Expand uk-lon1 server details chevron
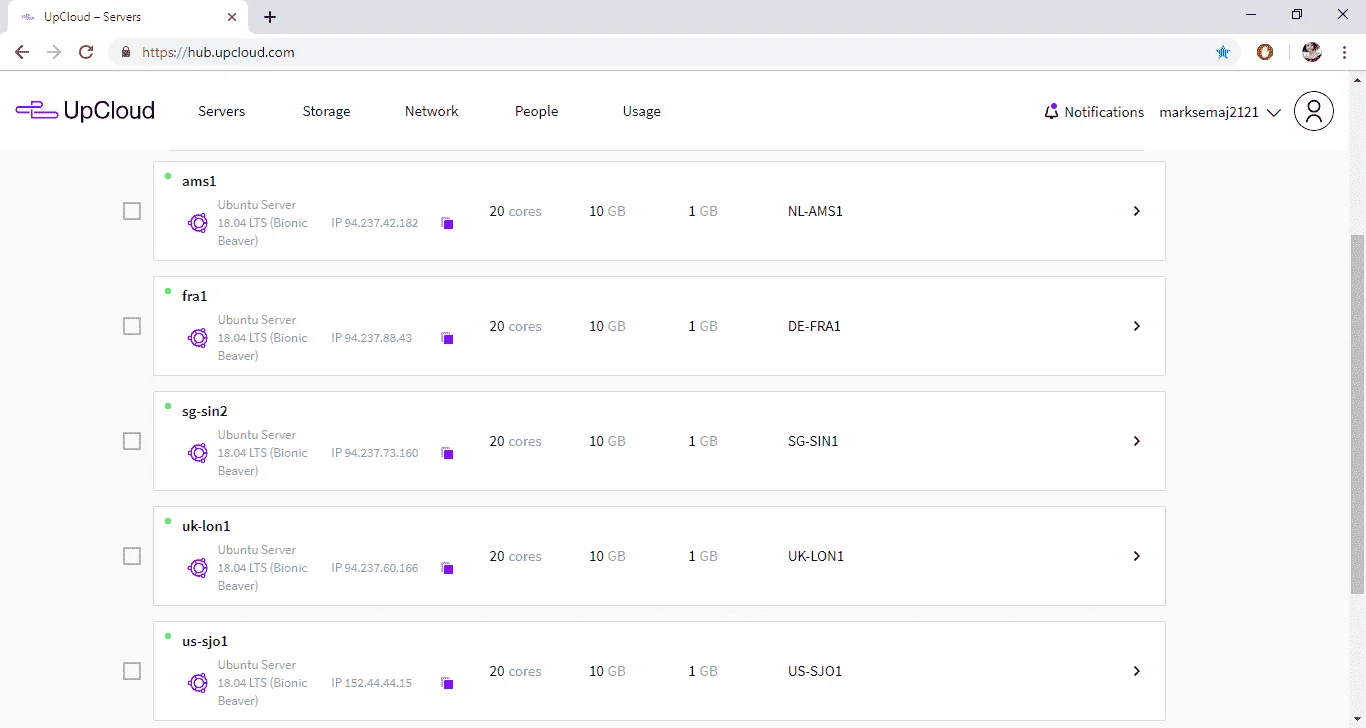 click(x=1136, y=556)
